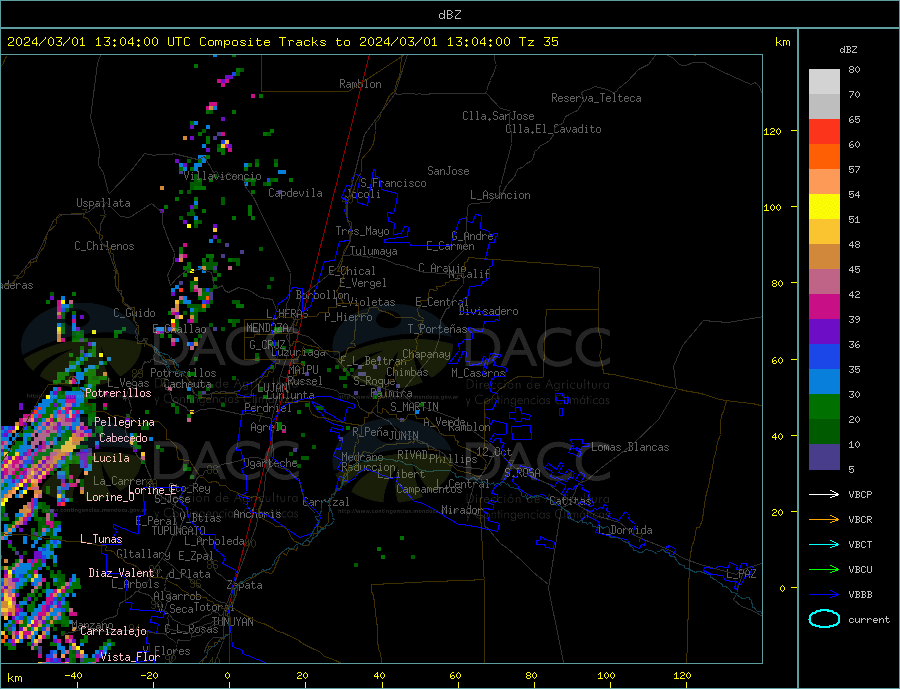Click the dBZ title at top

[449, 15]
